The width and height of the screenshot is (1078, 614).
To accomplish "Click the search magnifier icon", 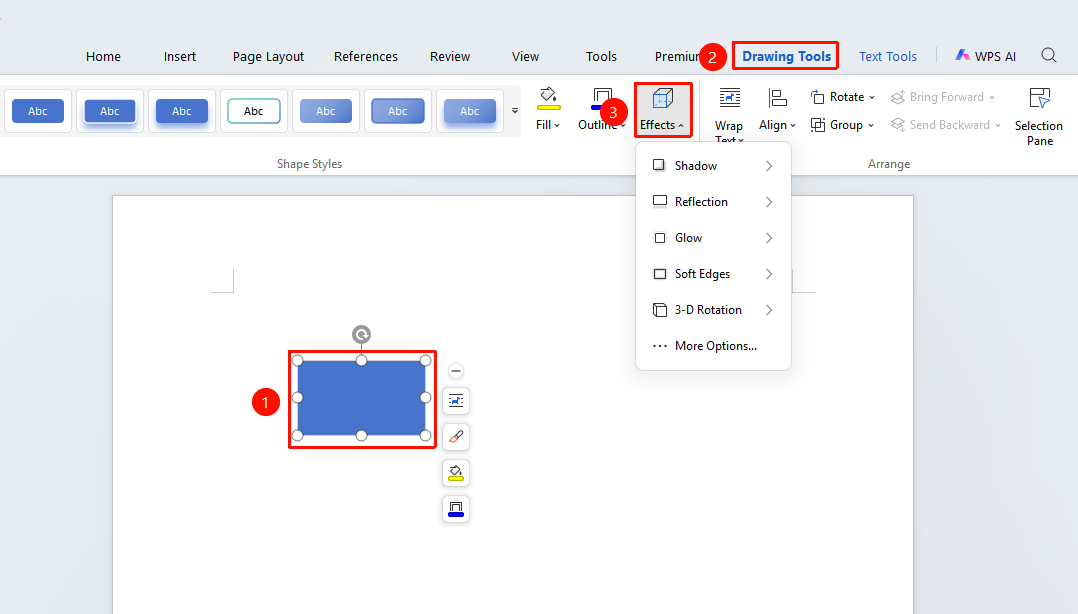I will coord(1048,55).
